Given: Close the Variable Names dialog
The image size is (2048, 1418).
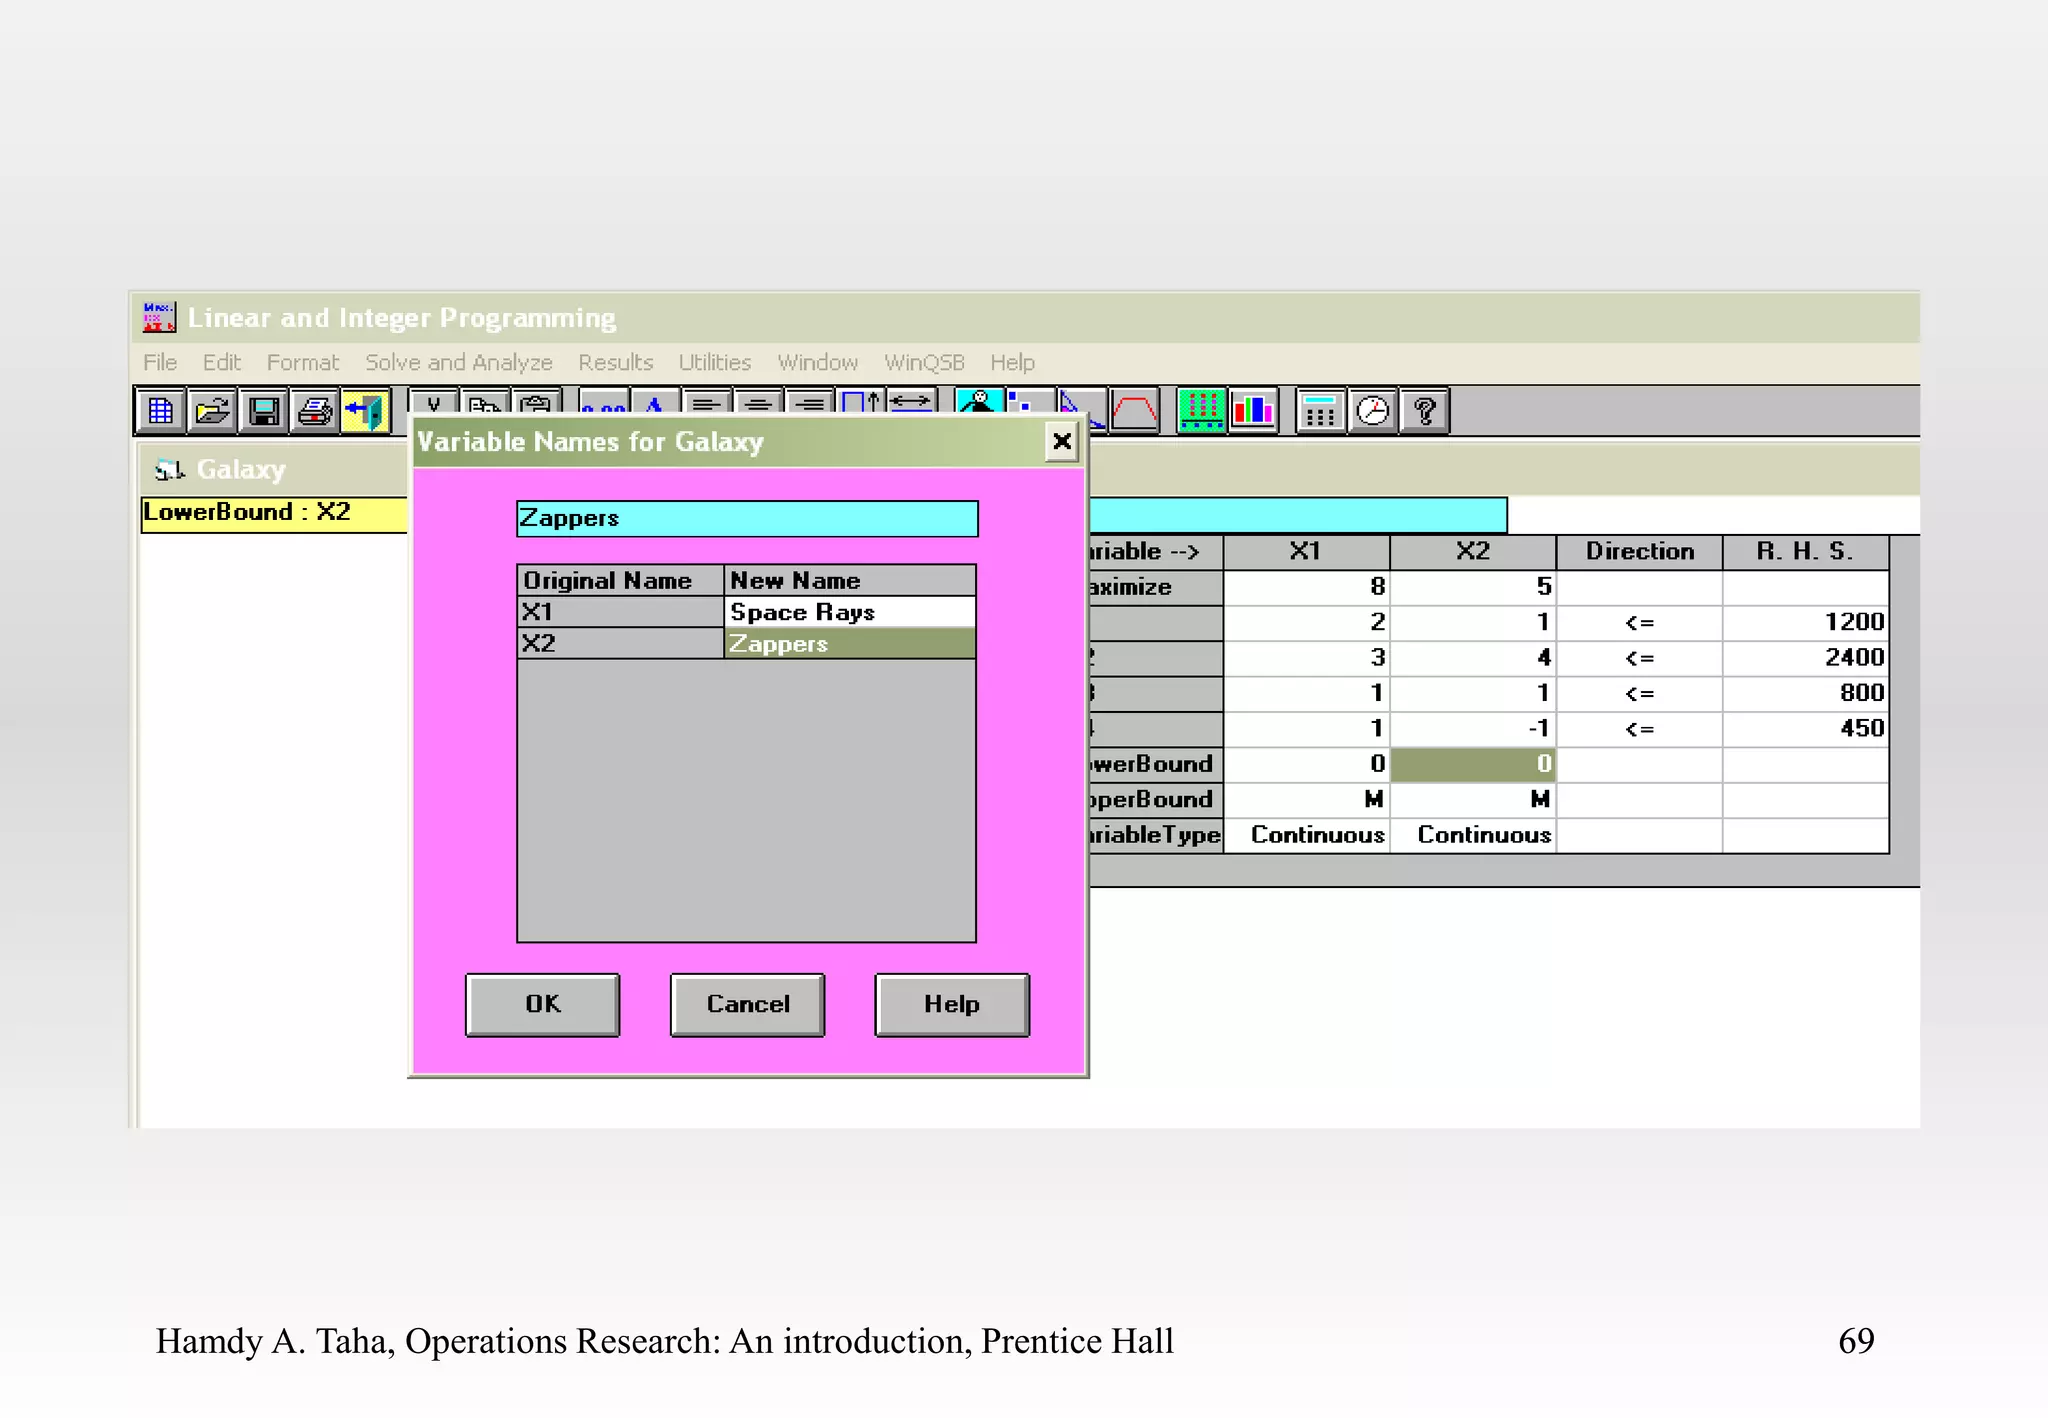Looking at the screenshot, I should coord(1062,441).
